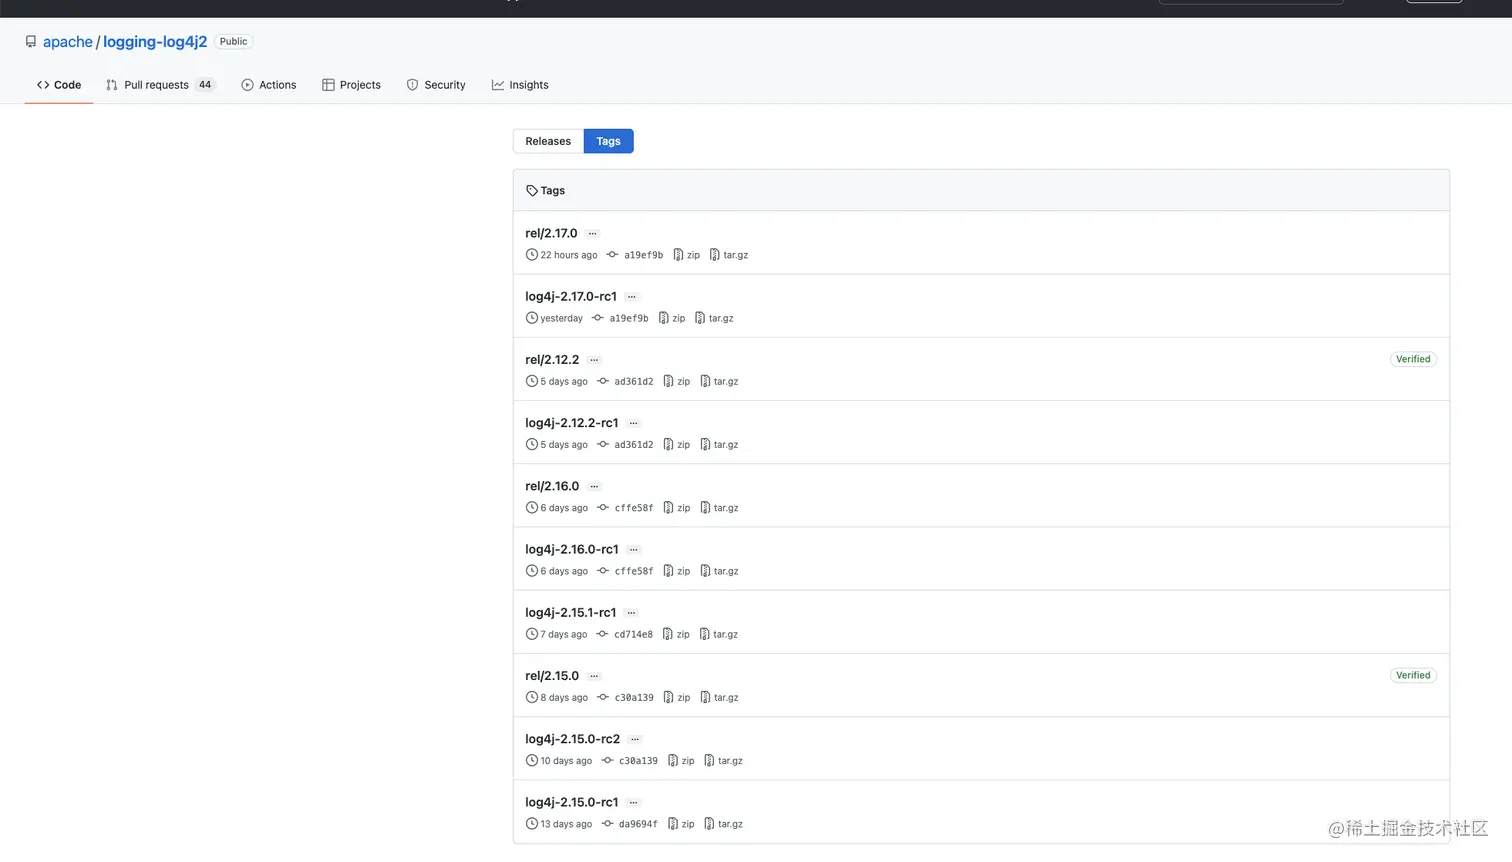Open the log4j-2.15.0-rc1 tag
Screen dimensions: 1512x862
[572, 802]
